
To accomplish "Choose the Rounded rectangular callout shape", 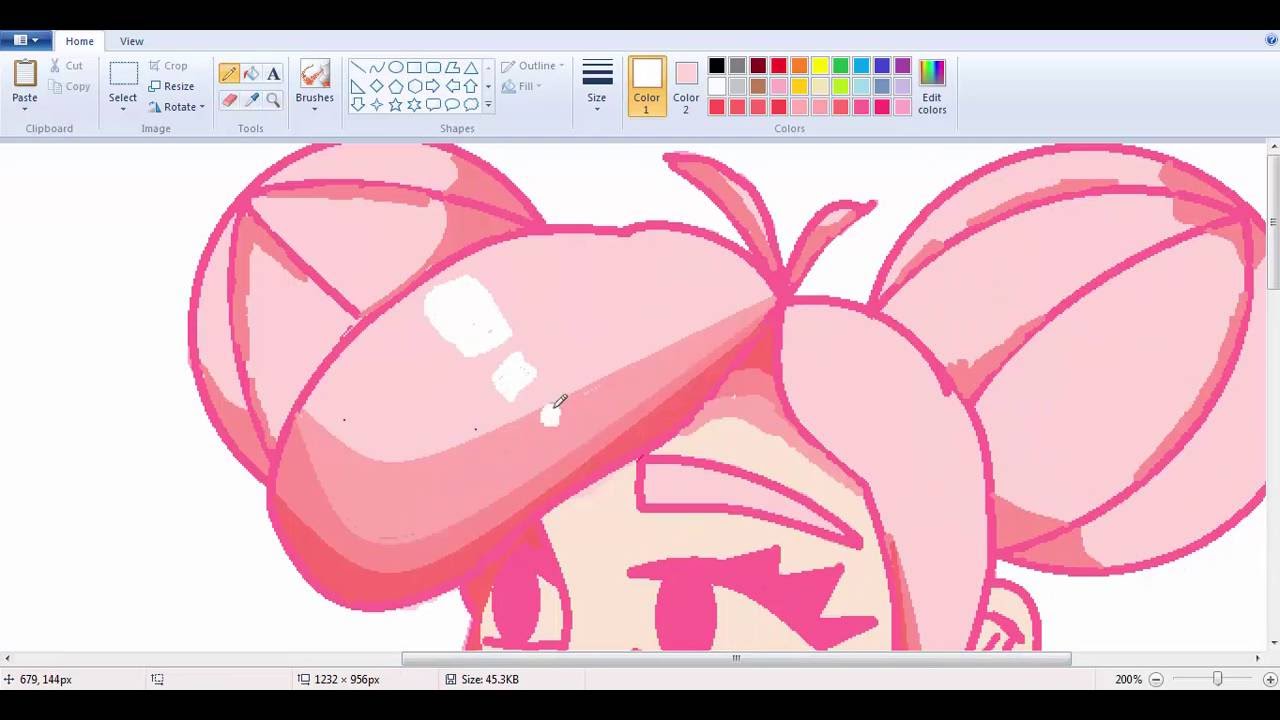I will [x=433, y=104].
